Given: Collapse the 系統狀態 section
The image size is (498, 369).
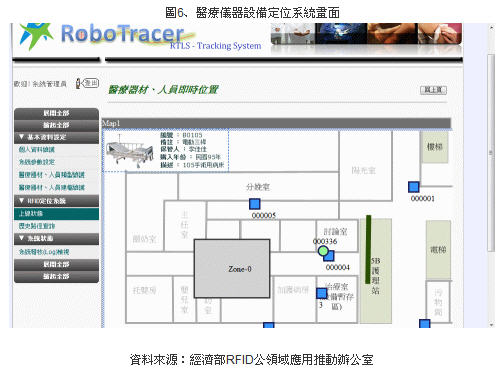Looking at the screenshot, I should [56, 239].
